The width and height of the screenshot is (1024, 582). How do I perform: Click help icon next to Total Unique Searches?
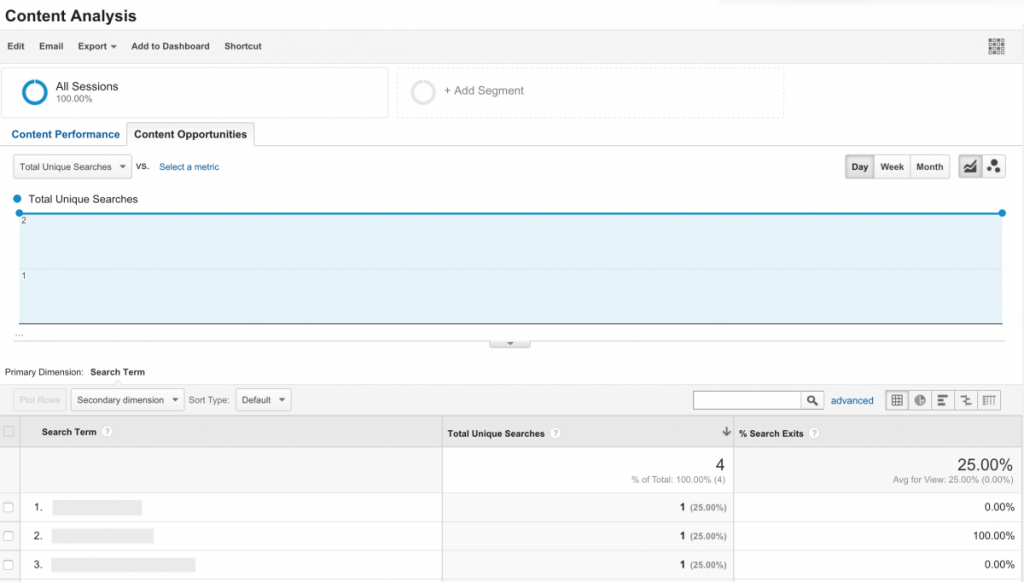coord(555,433)
